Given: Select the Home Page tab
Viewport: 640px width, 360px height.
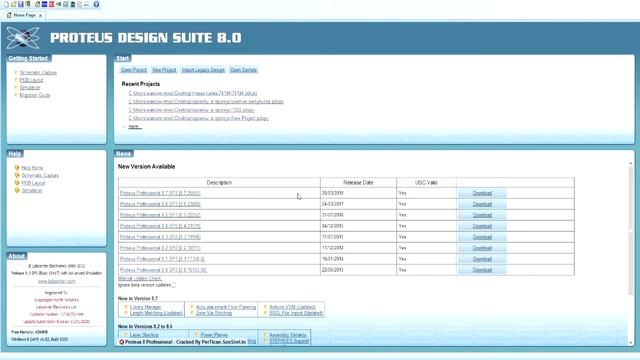Looking at the screenshot, I should 24,16.
